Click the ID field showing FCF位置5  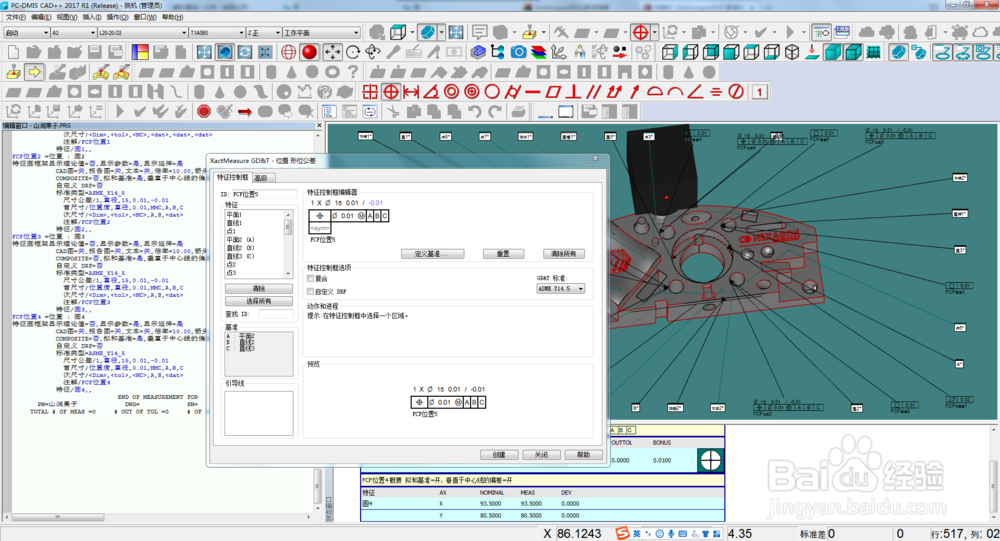point(265,194)
